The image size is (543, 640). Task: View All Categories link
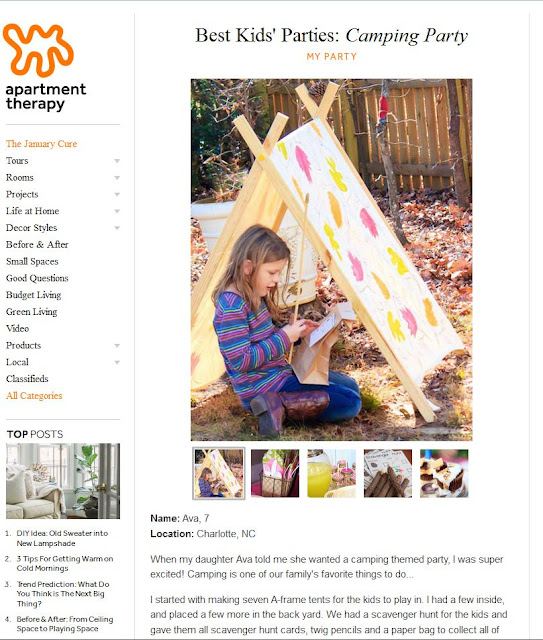click(34, 396)
